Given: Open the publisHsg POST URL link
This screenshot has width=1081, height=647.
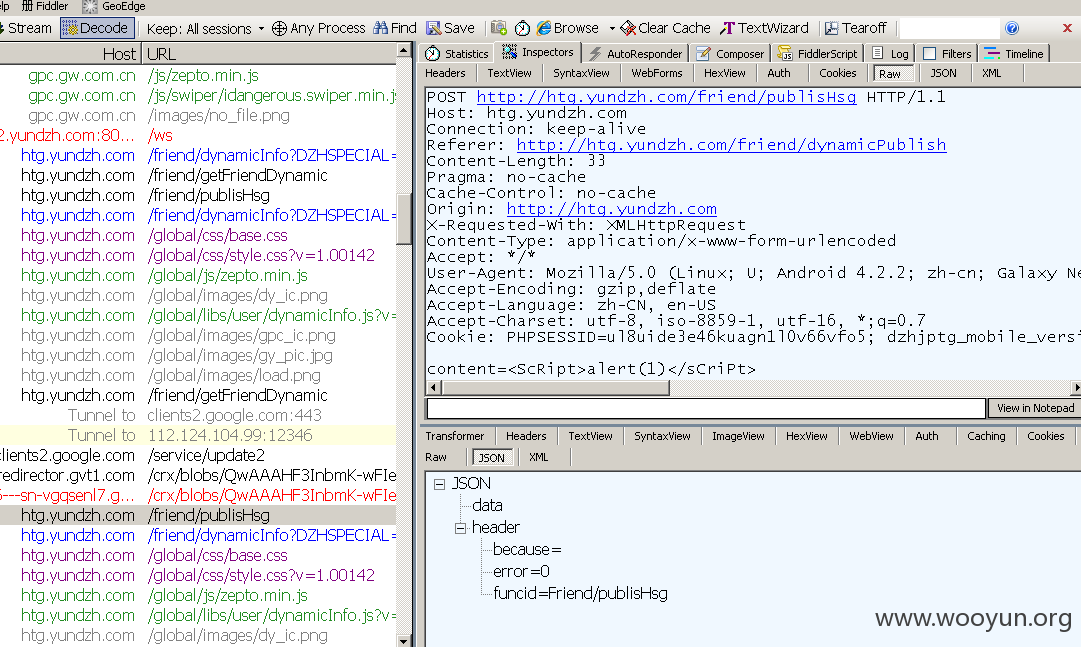Looking at the screenshot, I should pos(666,97).
